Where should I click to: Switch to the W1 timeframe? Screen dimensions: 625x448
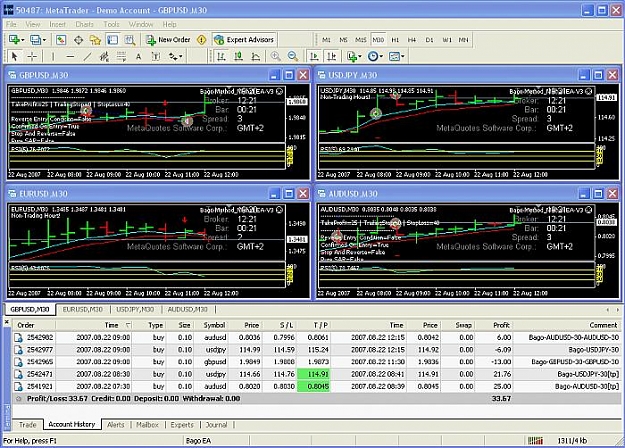coord(447,40)
